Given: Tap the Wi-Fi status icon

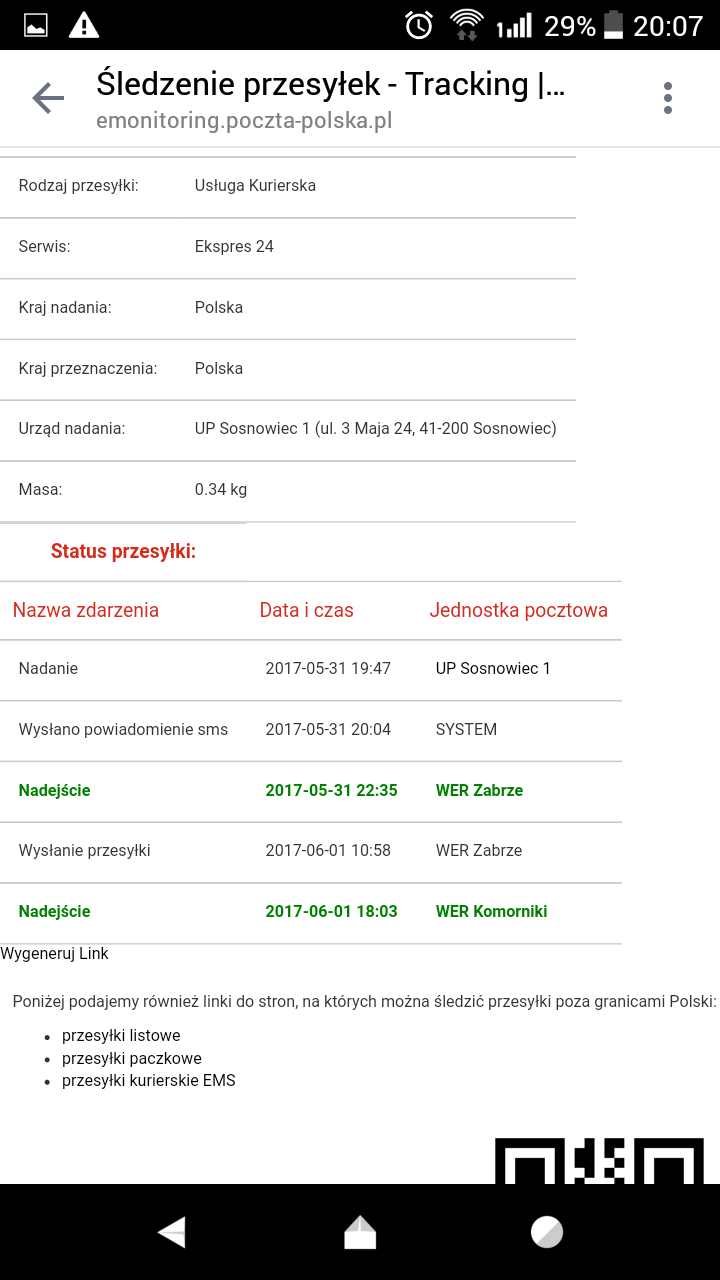Looking at the screenshot, I should [x=467, y=25].
